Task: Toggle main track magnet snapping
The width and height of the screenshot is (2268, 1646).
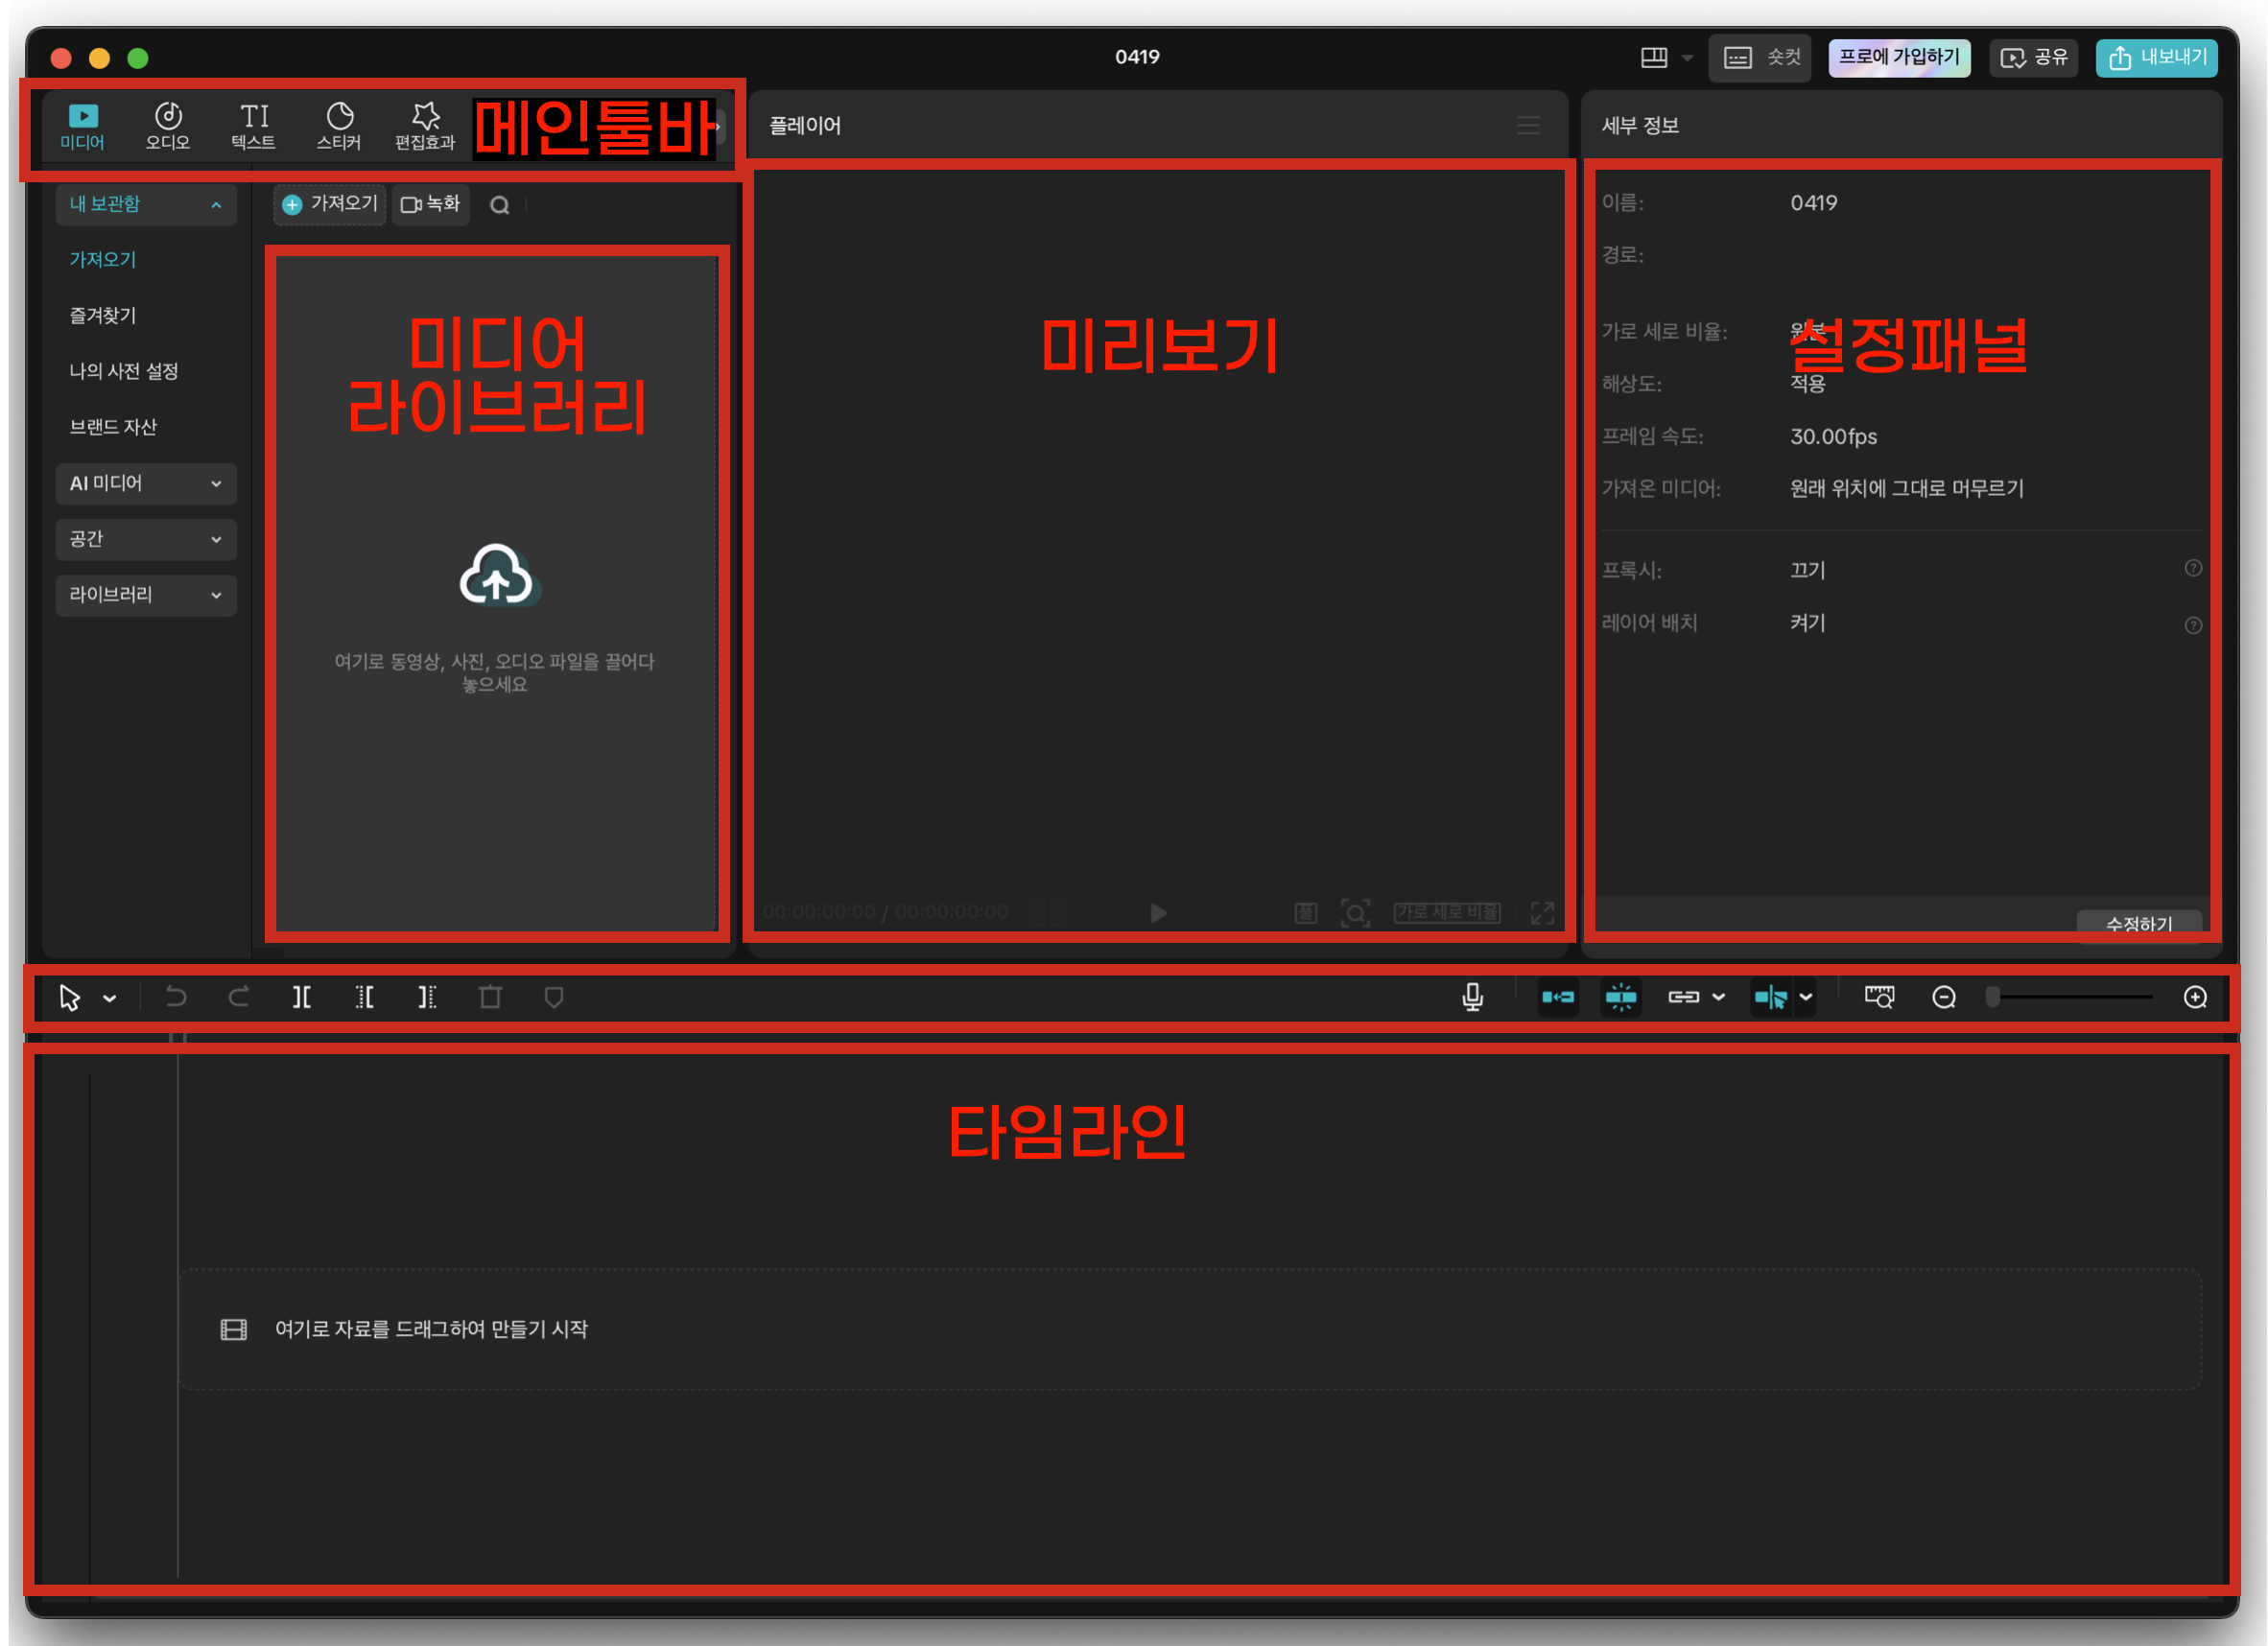Action: tap(1557, 997)
